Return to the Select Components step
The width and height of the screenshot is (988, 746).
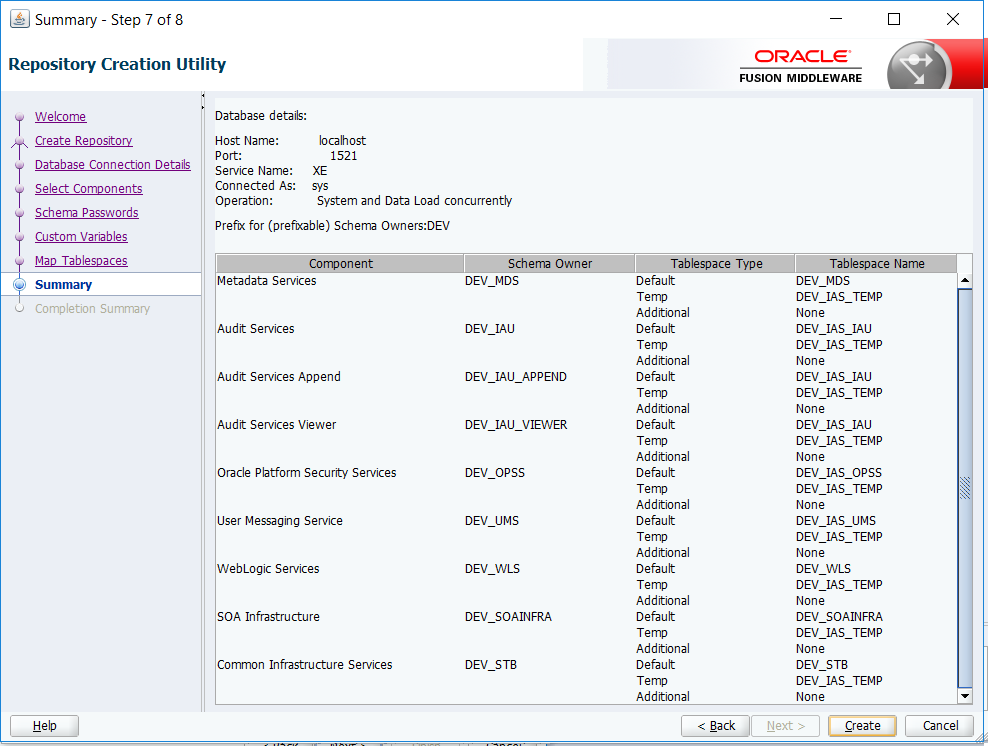(x=88, y=188)
